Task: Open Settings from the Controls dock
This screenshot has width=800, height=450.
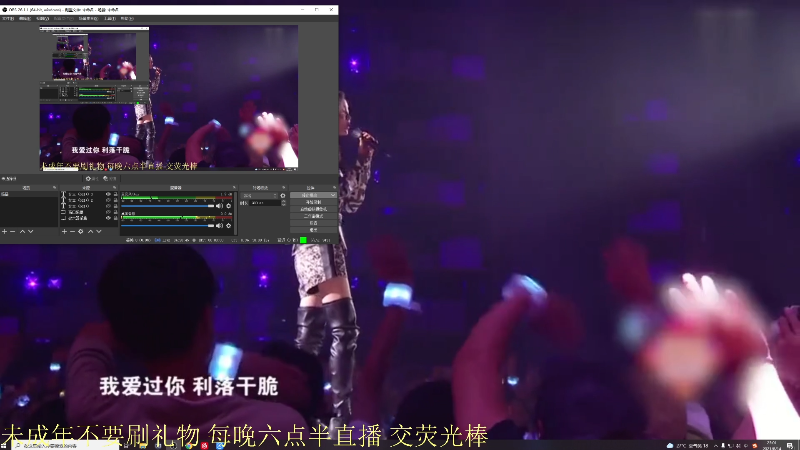Action: click(313, 223)
